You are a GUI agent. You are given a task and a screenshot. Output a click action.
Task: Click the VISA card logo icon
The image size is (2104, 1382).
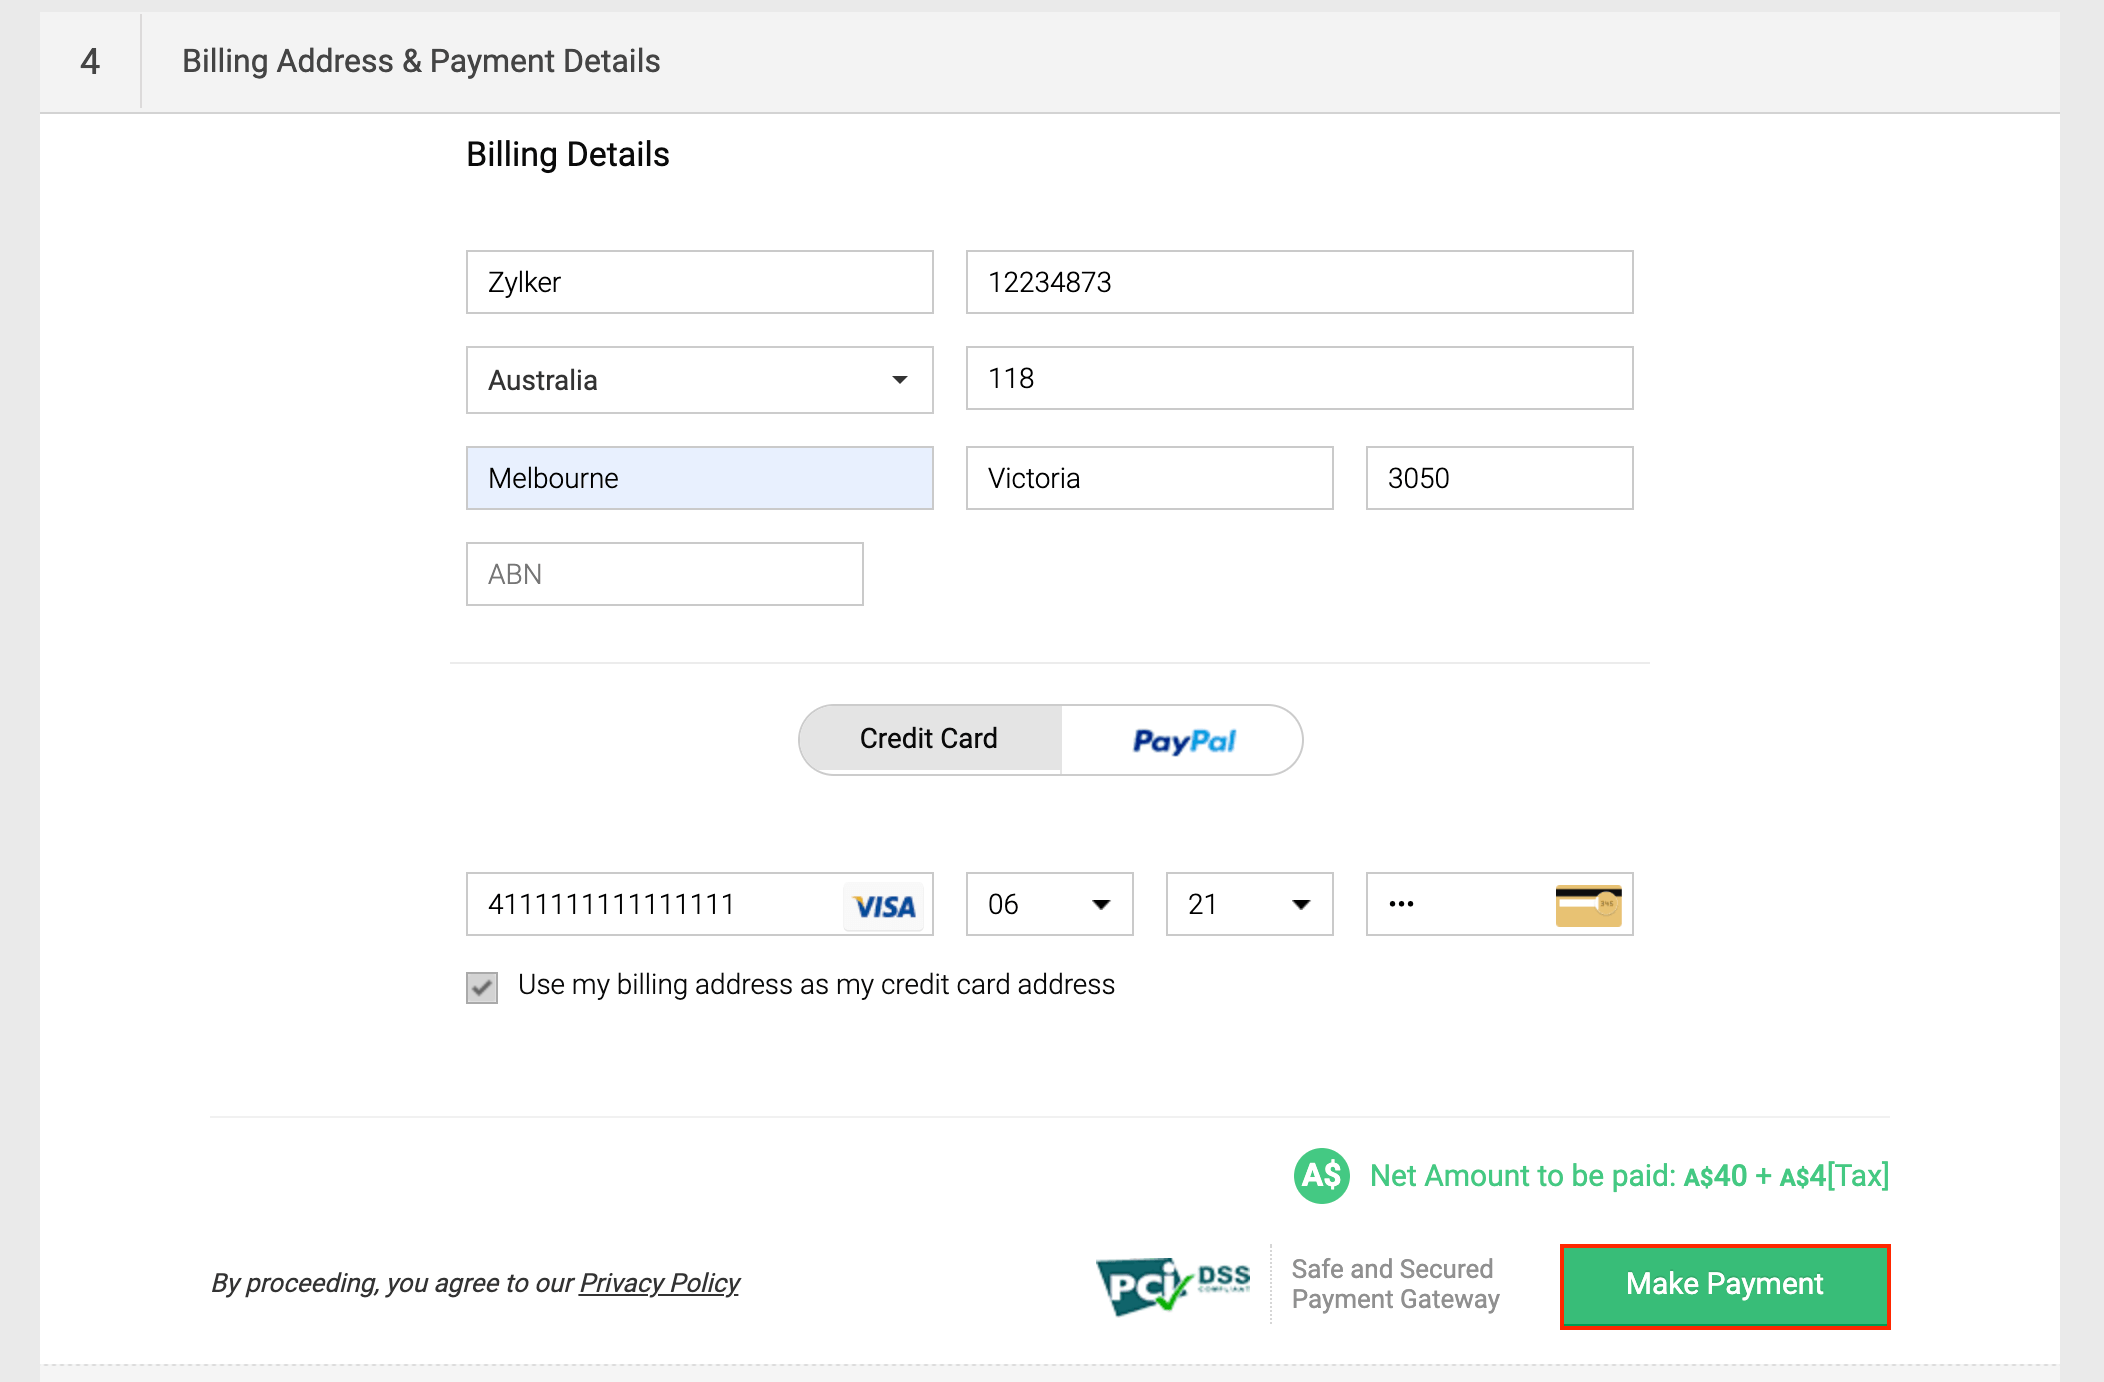coord(884,906)
